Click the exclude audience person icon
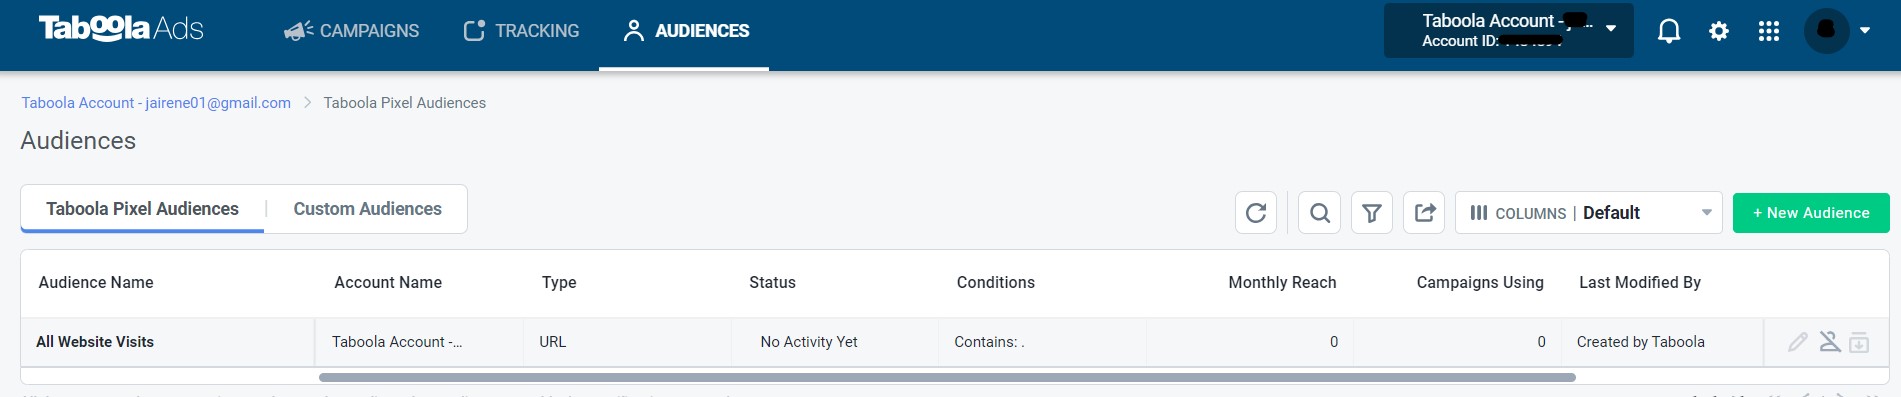The image size is (1901, 397). pos(1830,342)
